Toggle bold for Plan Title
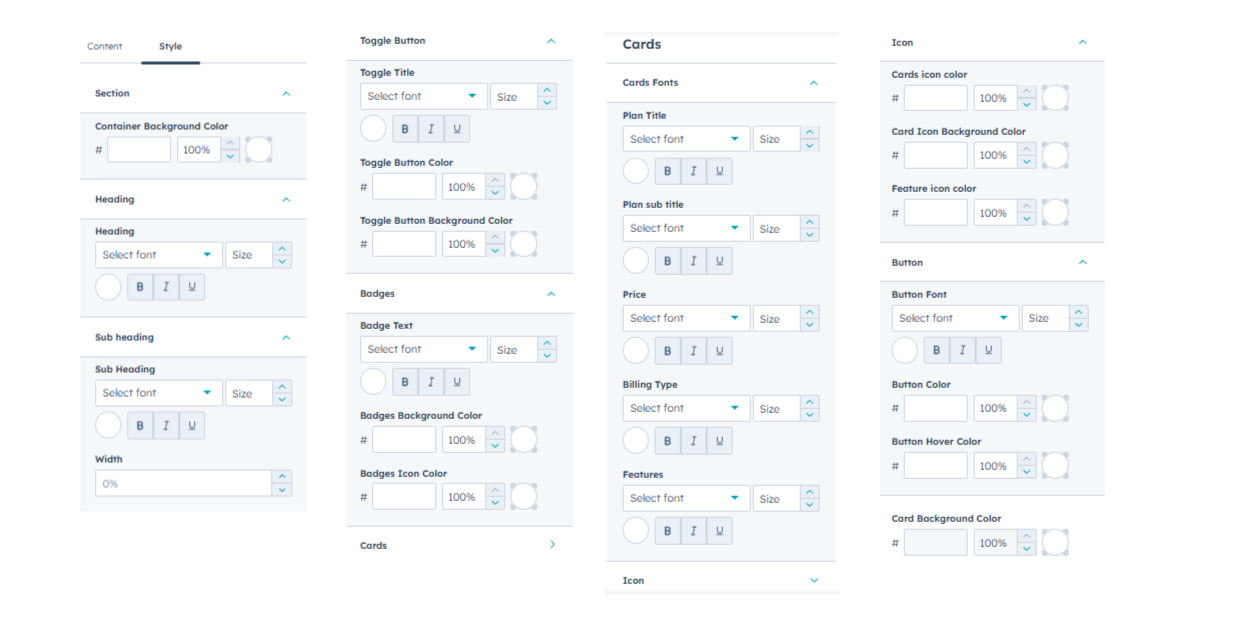The image size is (1235, 626). point(668,171)
